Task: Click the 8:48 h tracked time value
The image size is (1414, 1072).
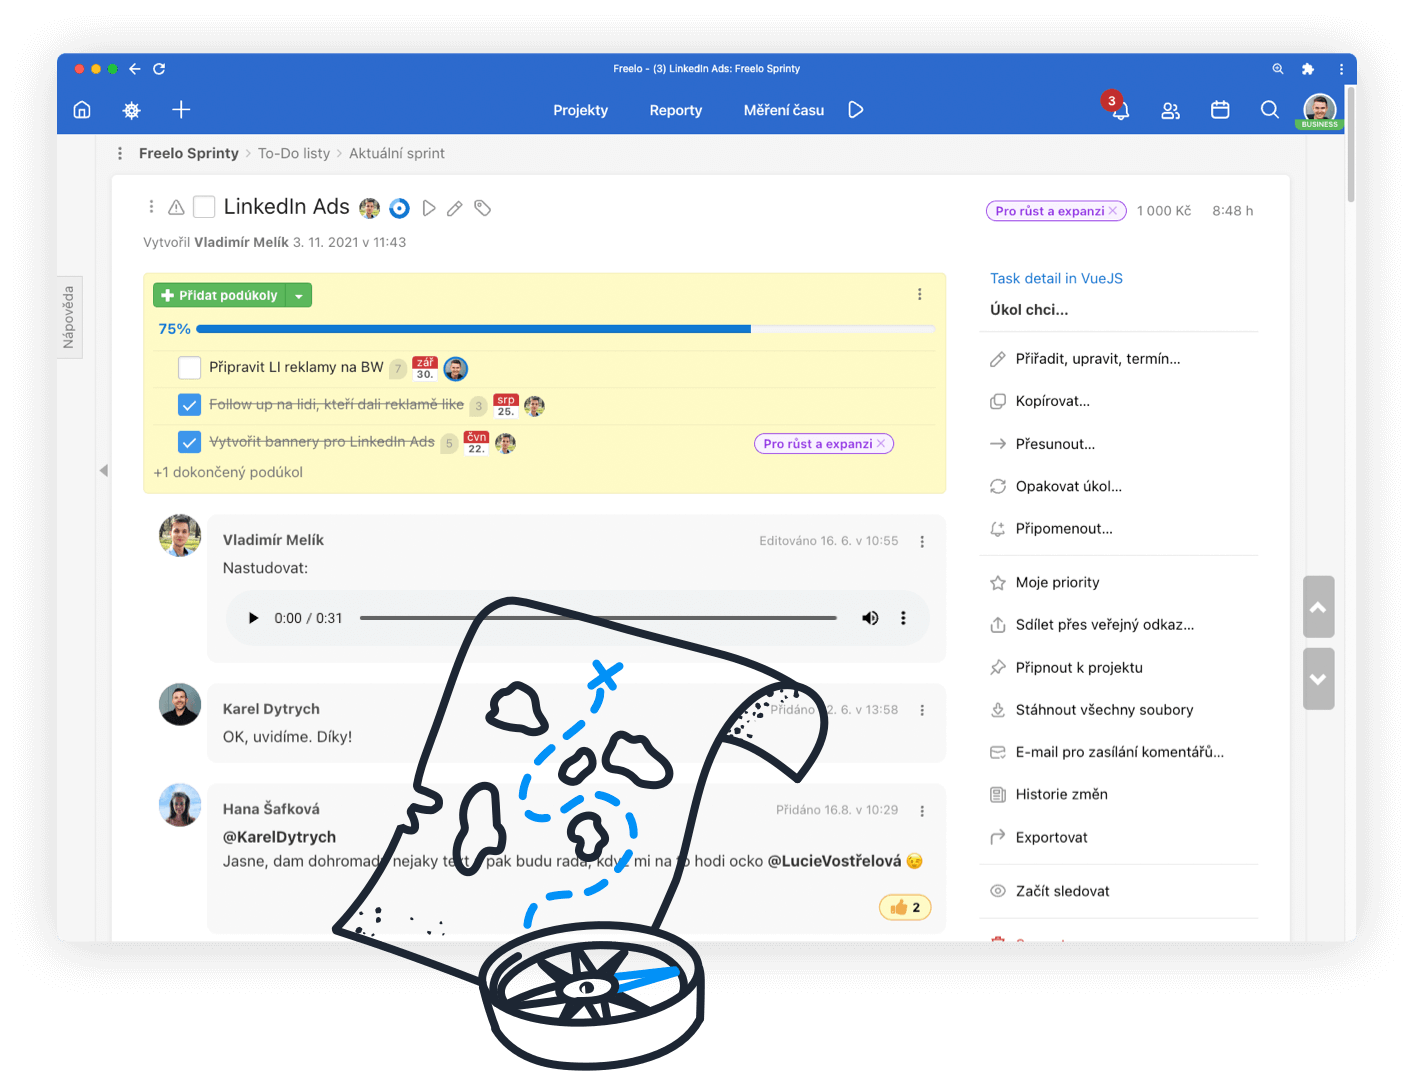Action: (1232, 211)
